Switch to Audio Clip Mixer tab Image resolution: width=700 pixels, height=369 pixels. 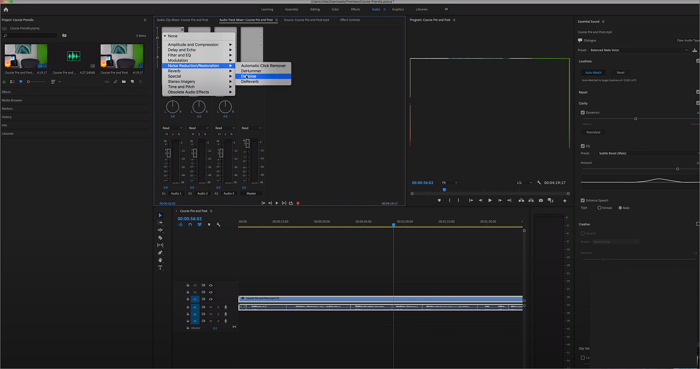point(182,20)
